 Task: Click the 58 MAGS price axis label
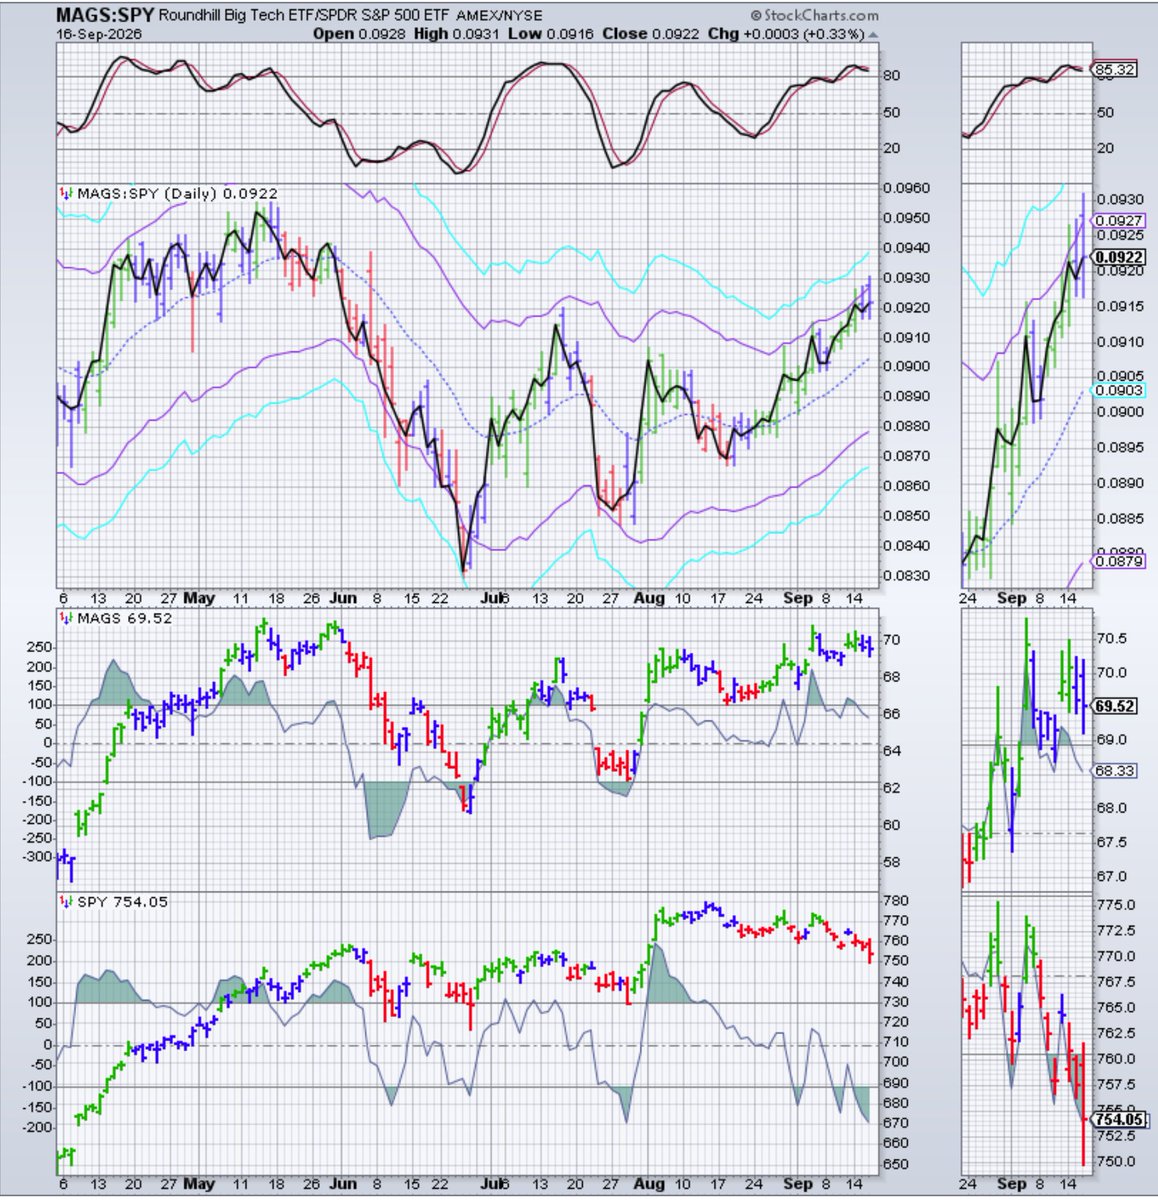point(893,862)
